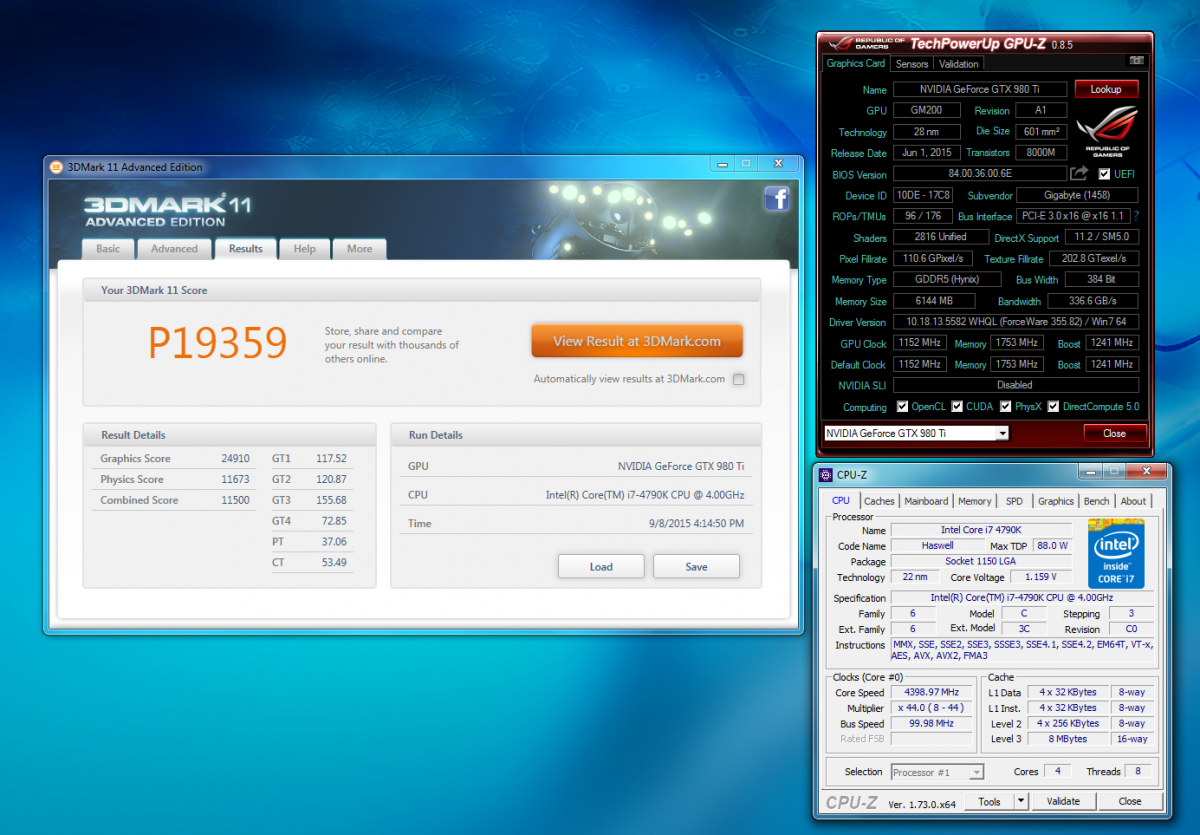Open the Tools dropdown arrow in CPU-Z
The height and width of the screenshot is (835, 1200).
[x=1020, y=801]
